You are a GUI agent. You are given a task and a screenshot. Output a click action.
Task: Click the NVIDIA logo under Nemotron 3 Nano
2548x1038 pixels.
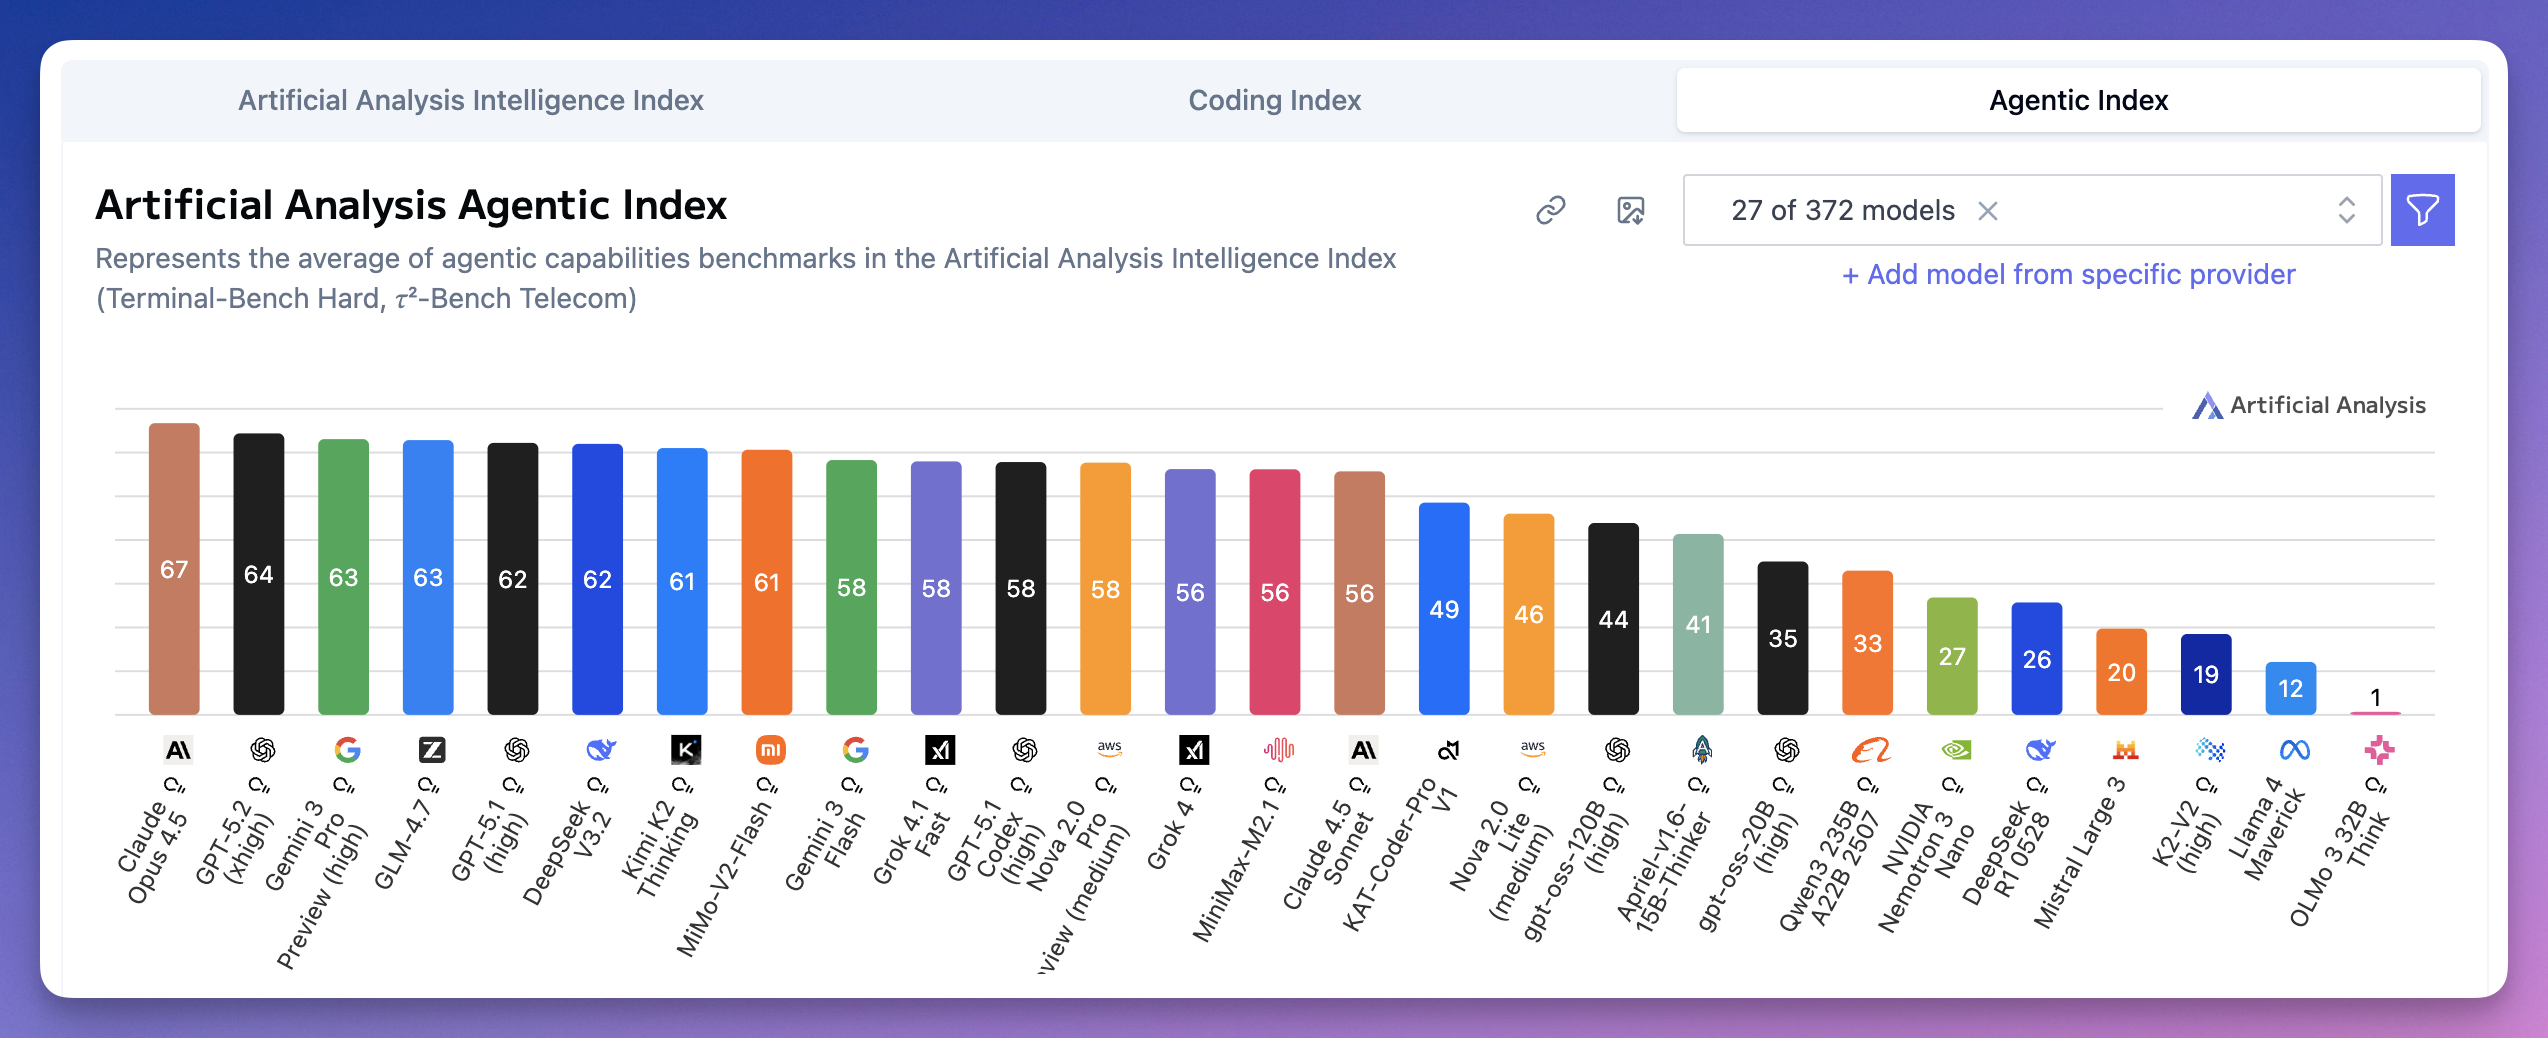(1956, 749)
